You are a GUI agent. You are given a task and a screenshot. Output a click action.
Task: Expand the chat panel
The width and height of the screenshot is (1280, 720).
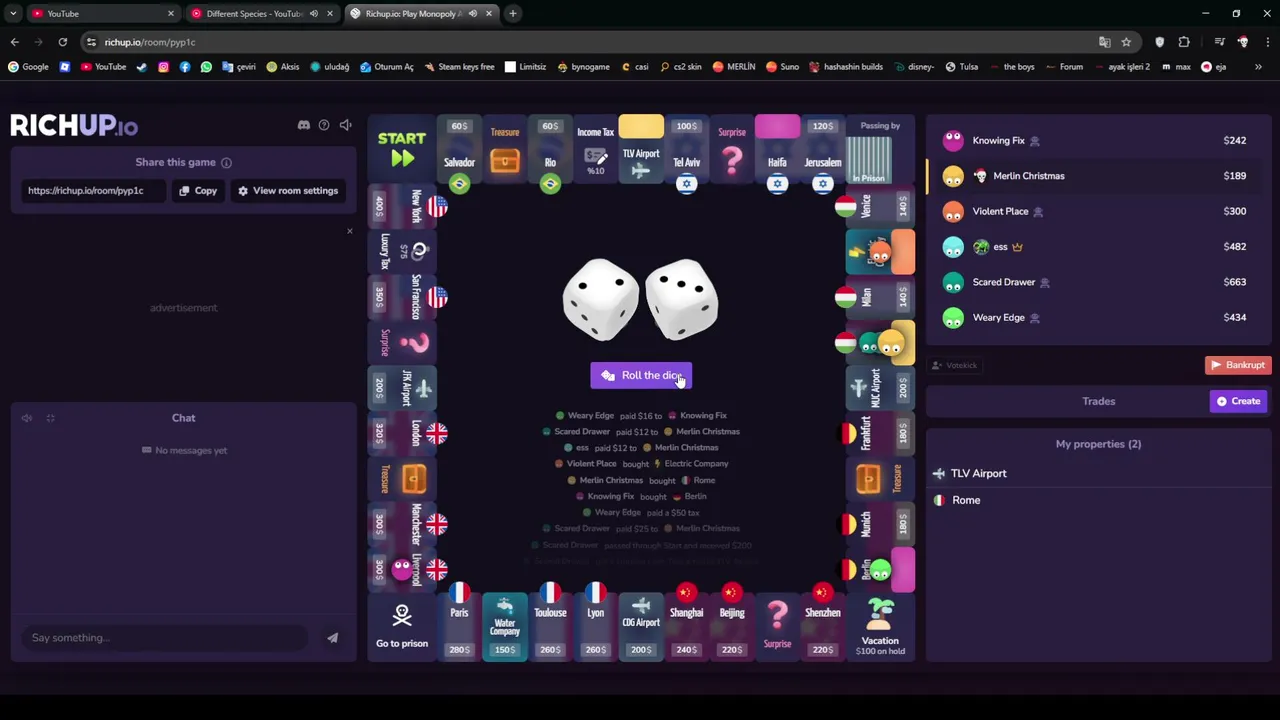coord(50,418)
